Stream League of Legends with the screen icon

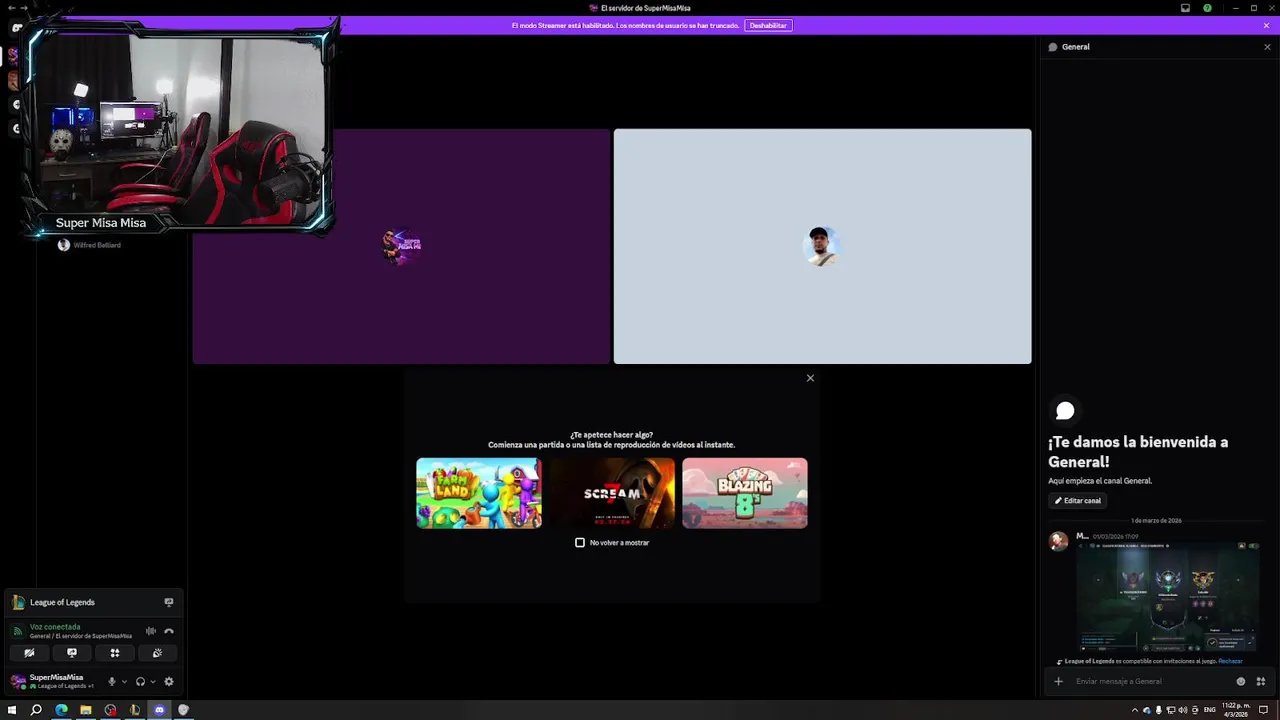pos(169,602)
